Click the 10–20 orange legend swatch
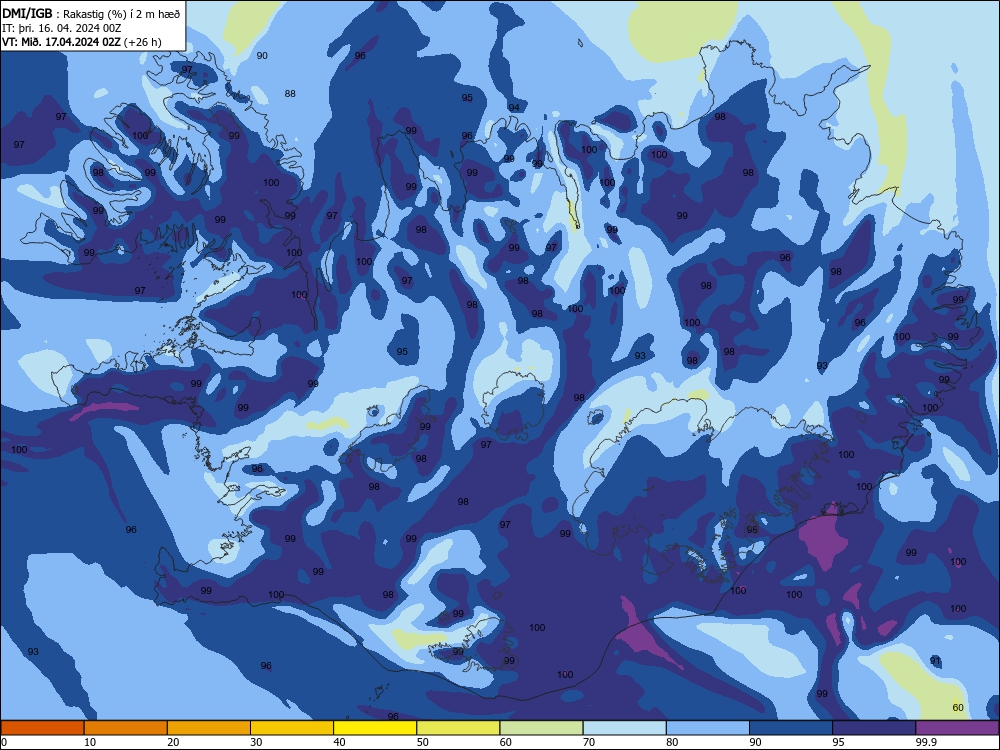1000x750 pixels. 126,728
